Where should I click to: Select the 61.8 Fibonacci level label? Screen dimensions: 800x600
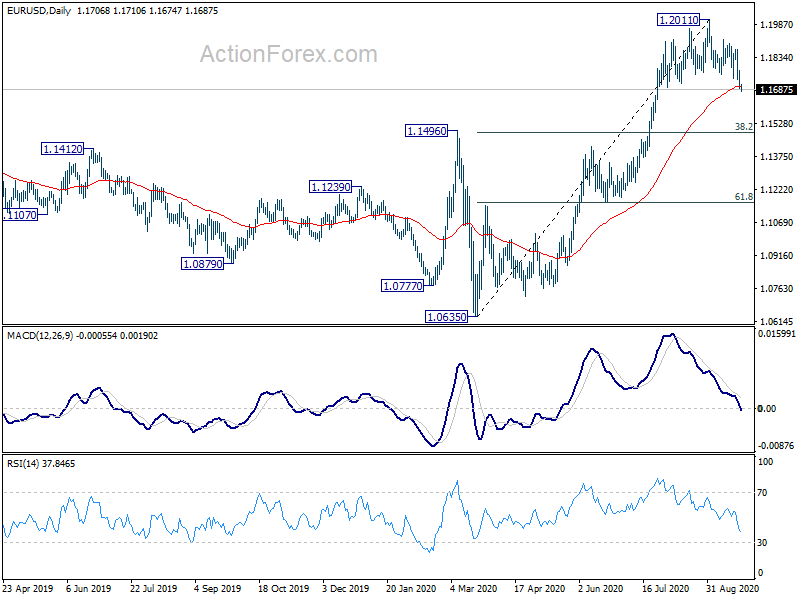pos(743,196)
